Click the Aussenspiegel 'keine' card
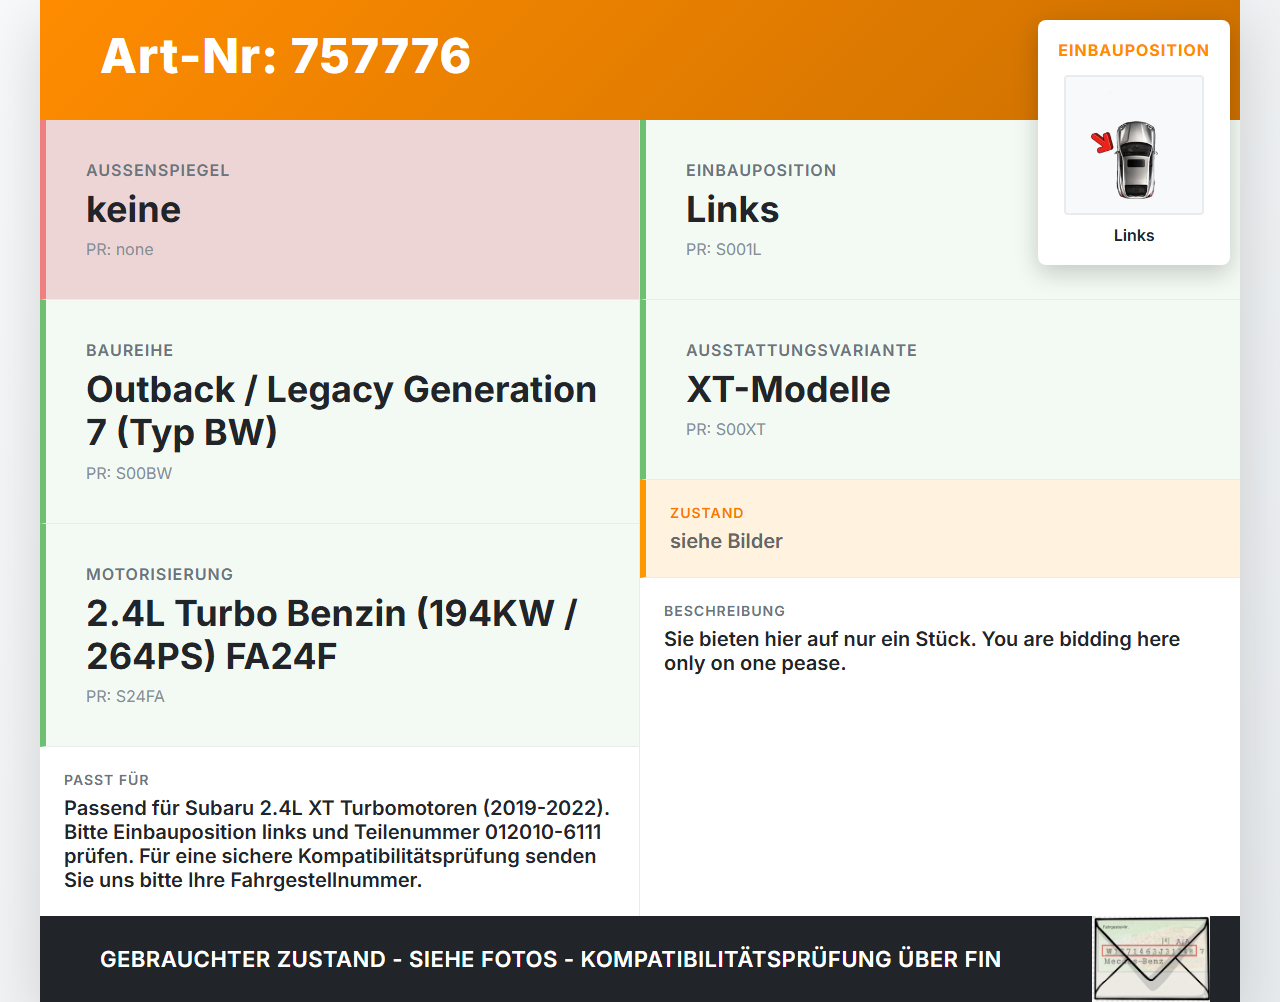The height and width of the screenshot is (1002, 1280). tap(340, 210)
